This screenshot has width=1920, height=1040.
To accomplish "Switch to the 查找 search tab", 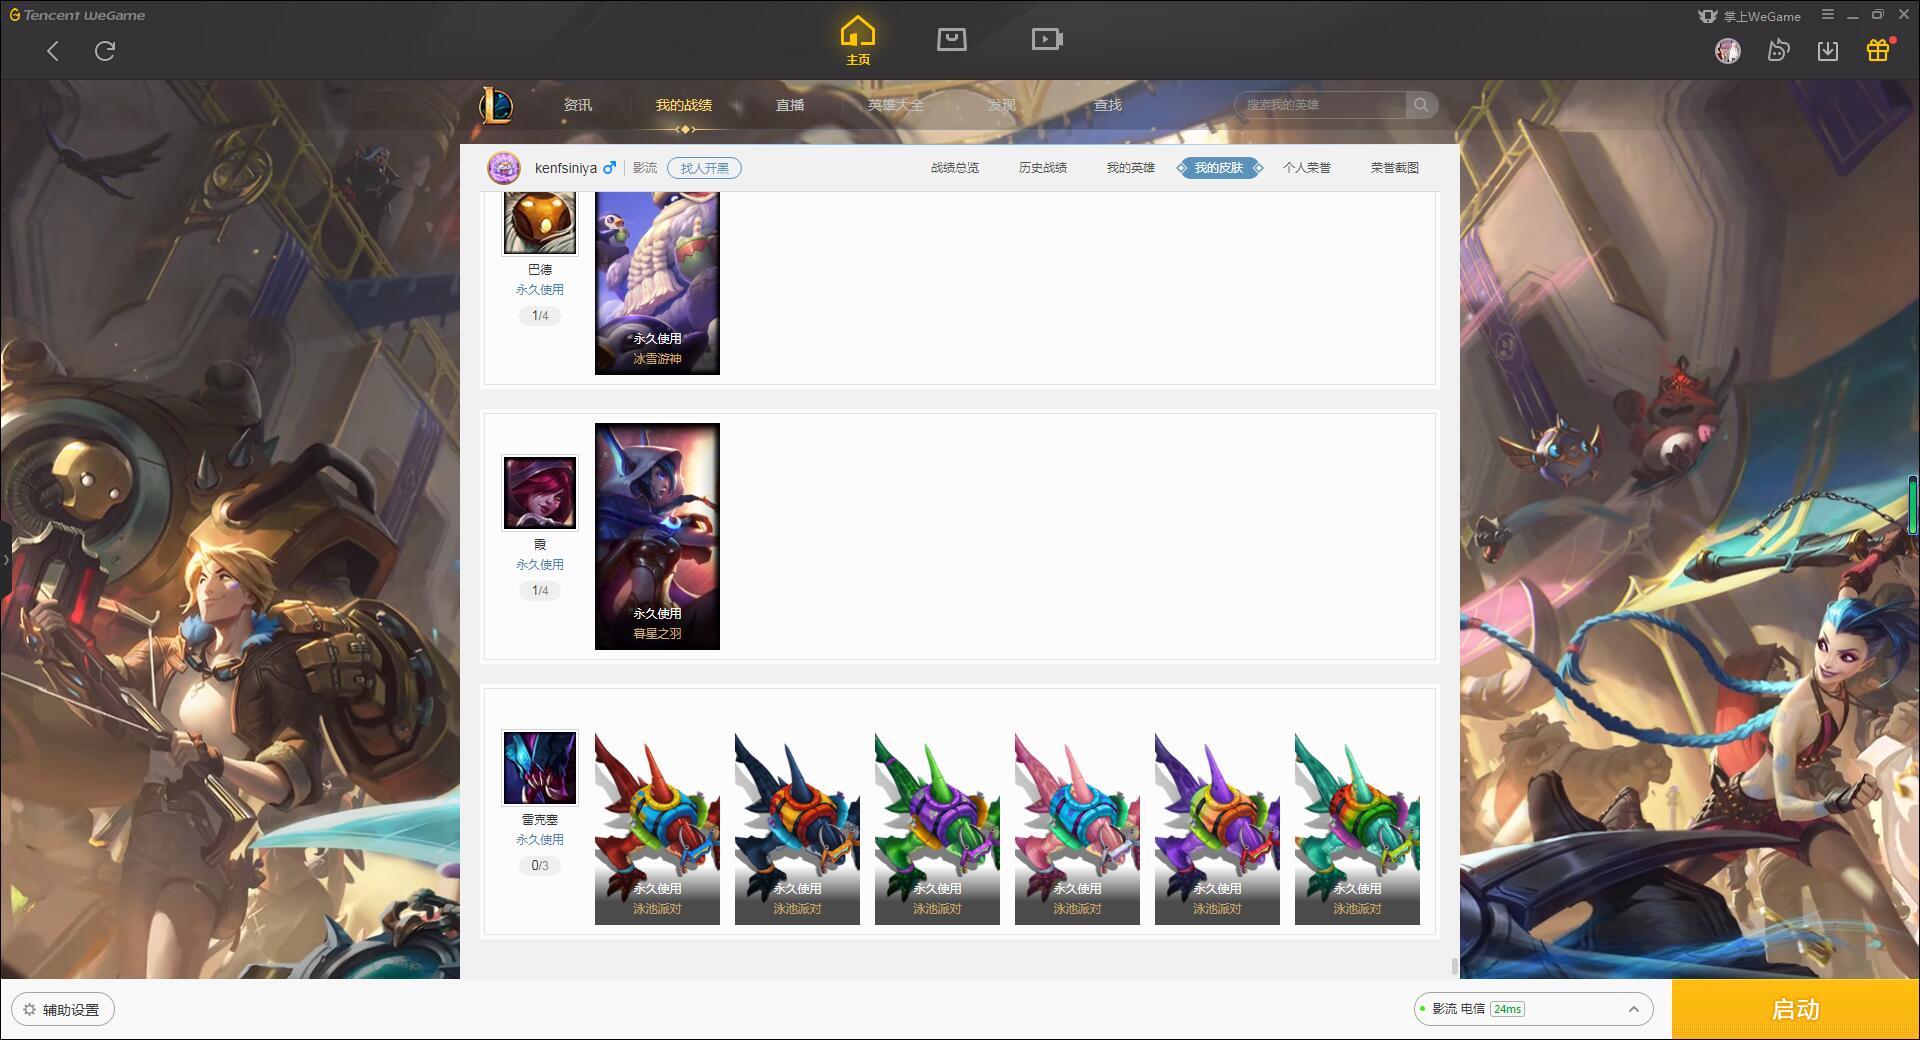I will 1108,105.
